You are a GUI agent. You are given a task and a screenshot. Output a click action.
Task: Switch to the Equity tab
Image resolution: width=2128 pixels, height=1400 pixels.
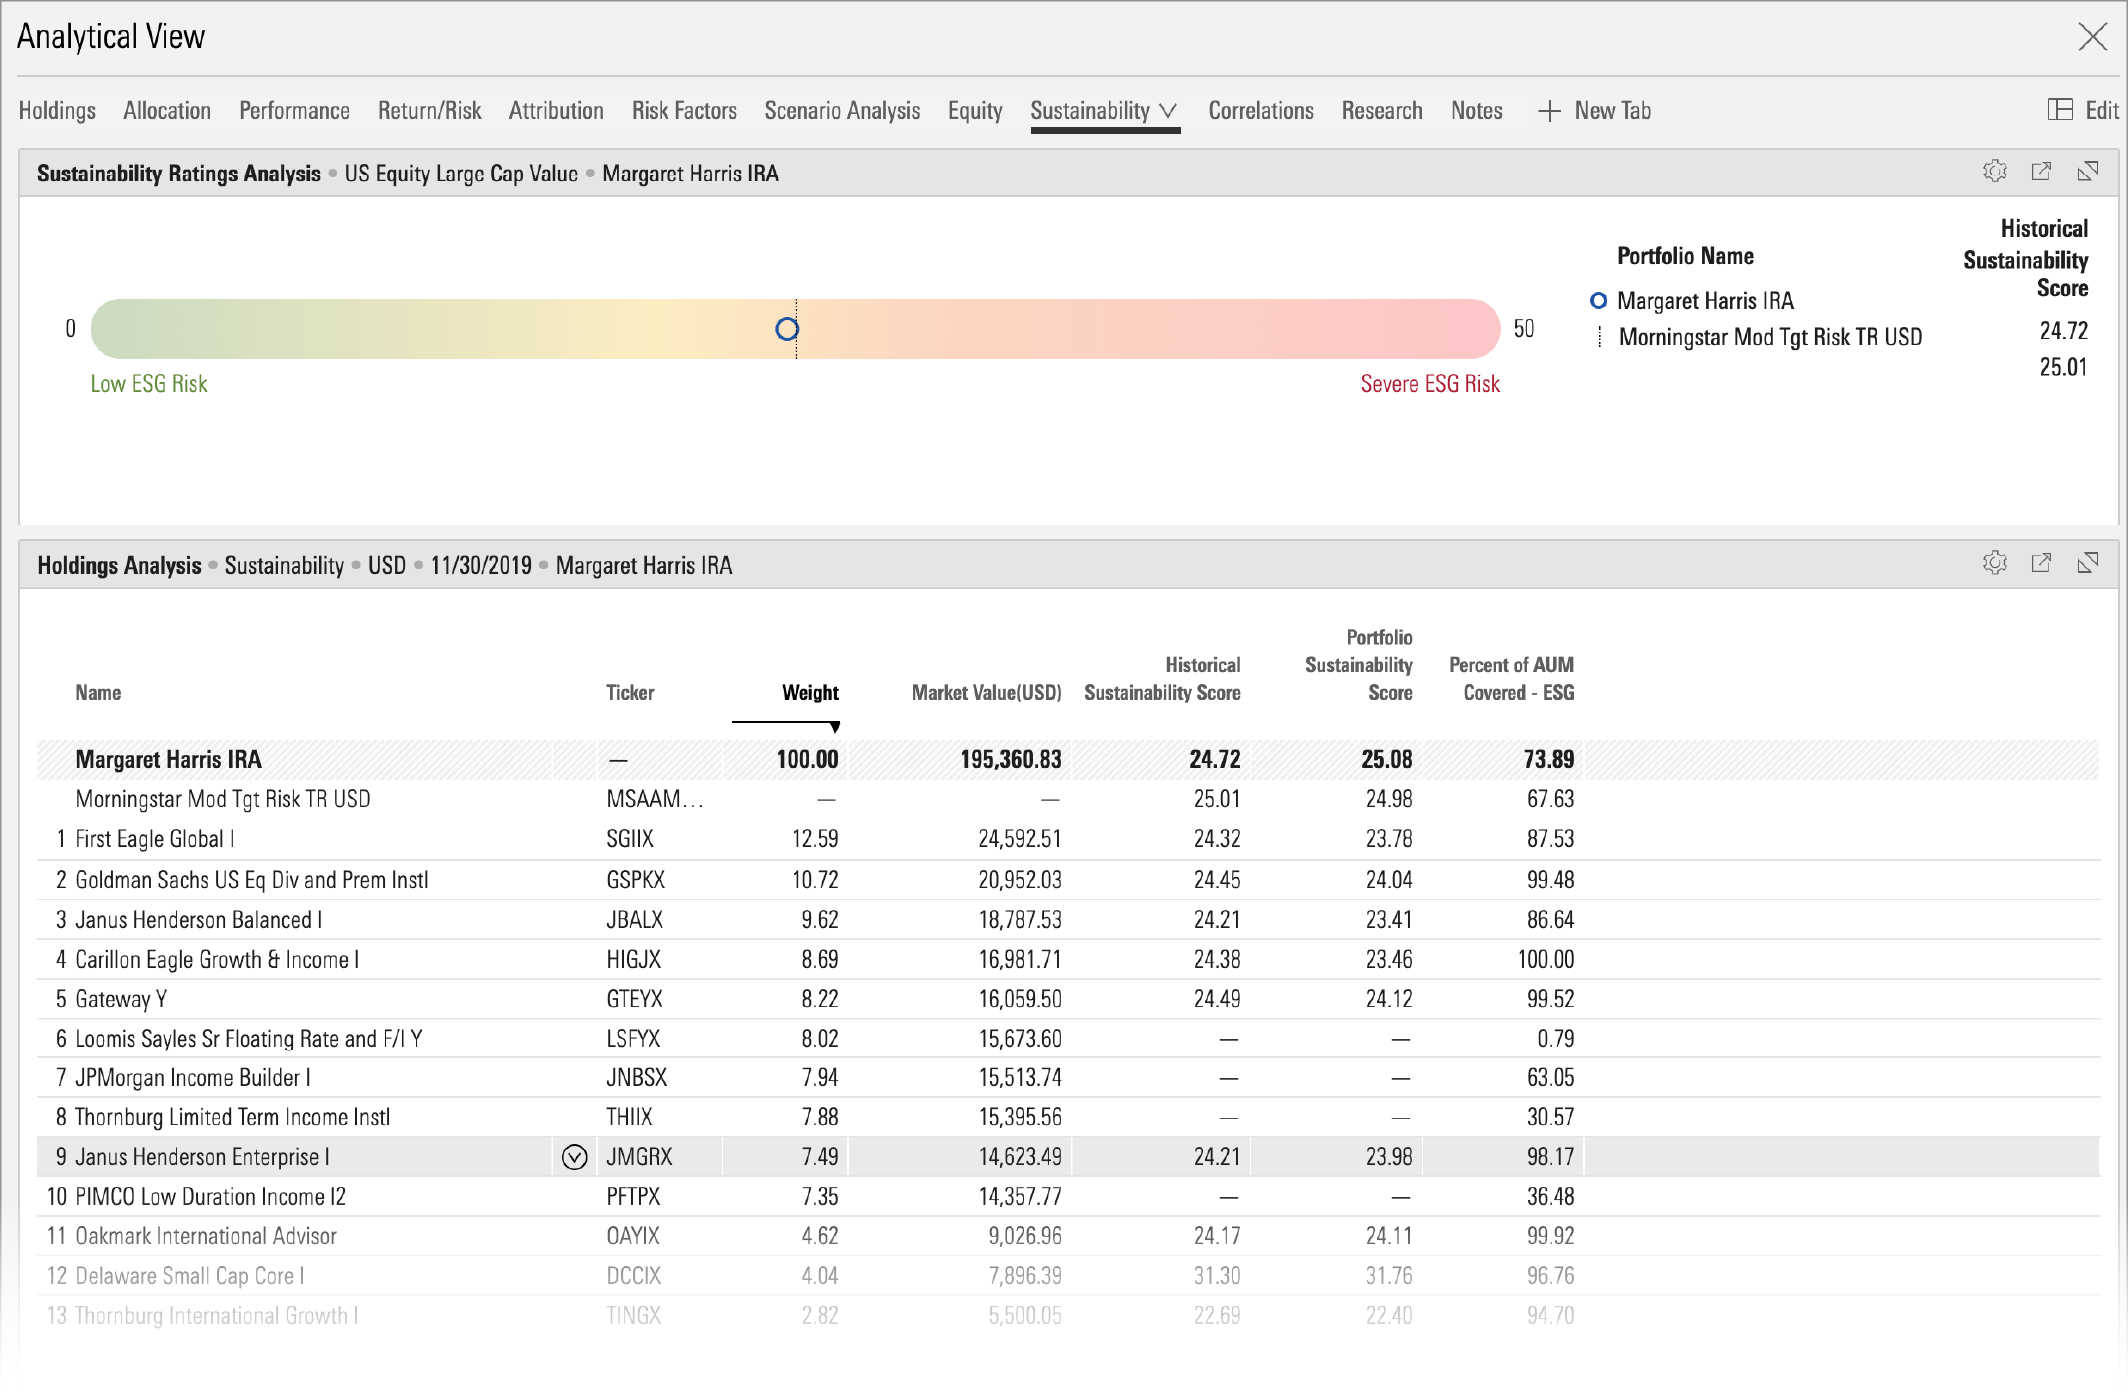tap(975, 111)
